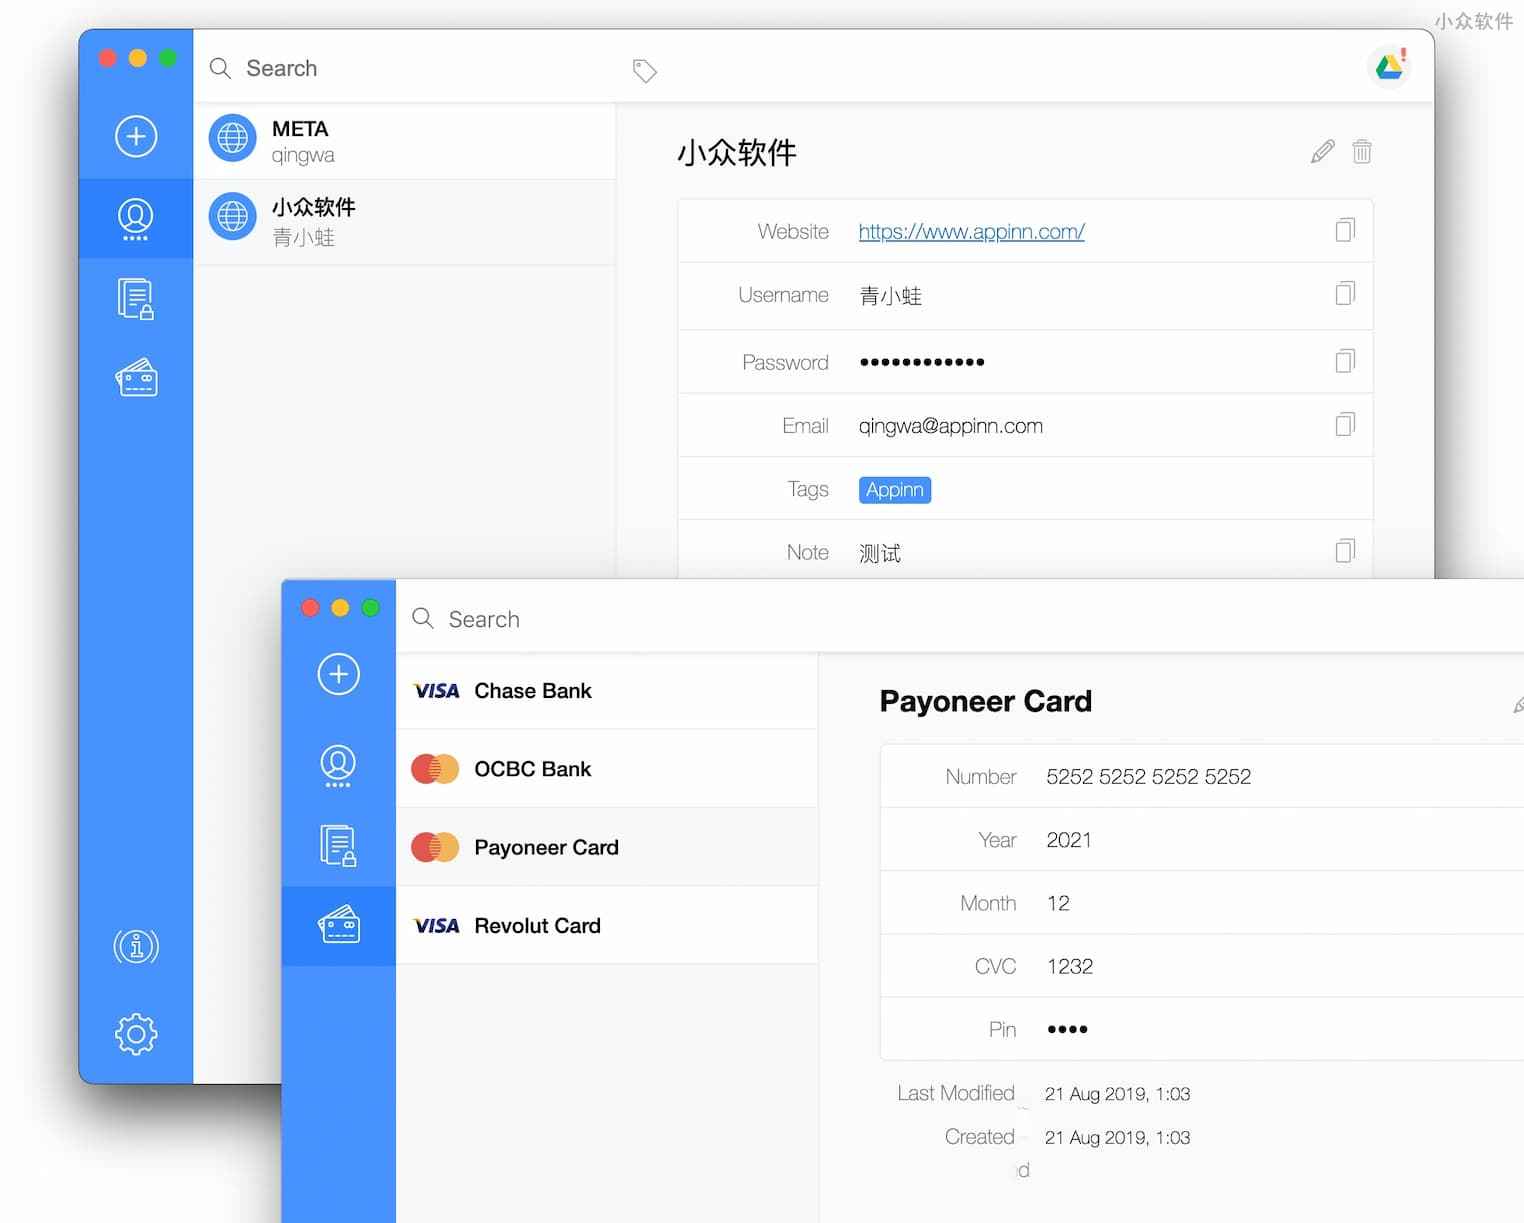Open Secure Notes section in back window sidebar
The image size is (1524, 1223).
point(136,299)
